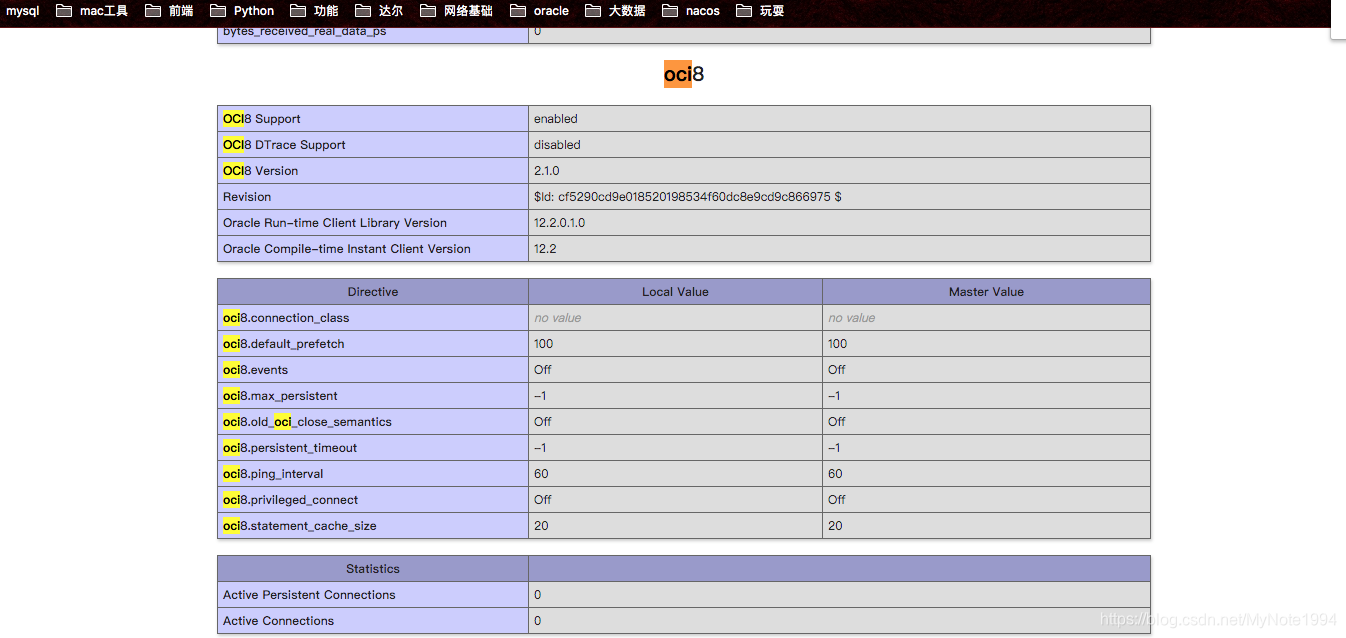1346x638 pixels.
Task: Open the oracle bookmark folder
Action: tap(539, 11)
